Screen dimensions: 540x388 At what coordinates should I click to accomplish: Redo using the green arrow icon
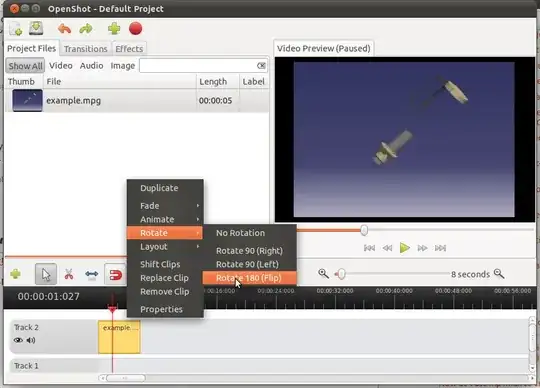[x=86, y=29]
